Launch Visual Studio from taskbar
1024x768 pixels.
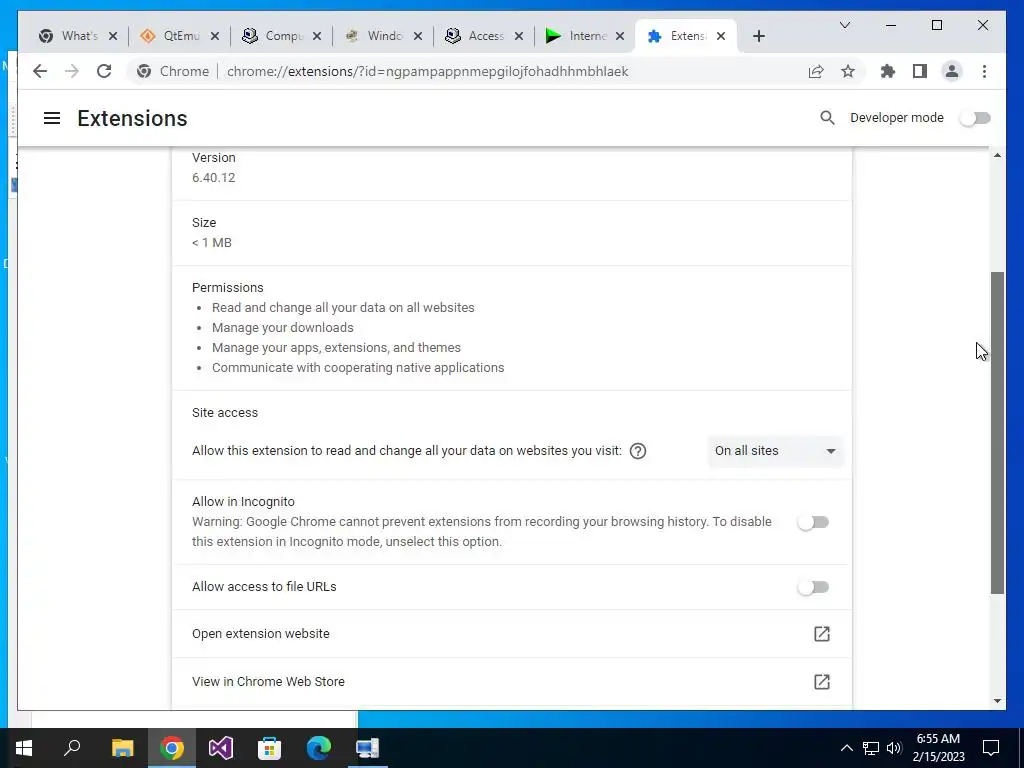221,748
